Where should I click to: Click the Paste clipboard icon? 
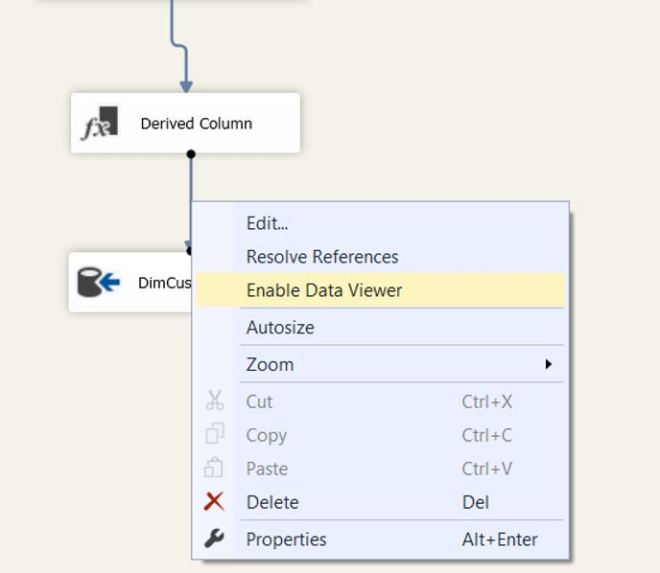215,468
